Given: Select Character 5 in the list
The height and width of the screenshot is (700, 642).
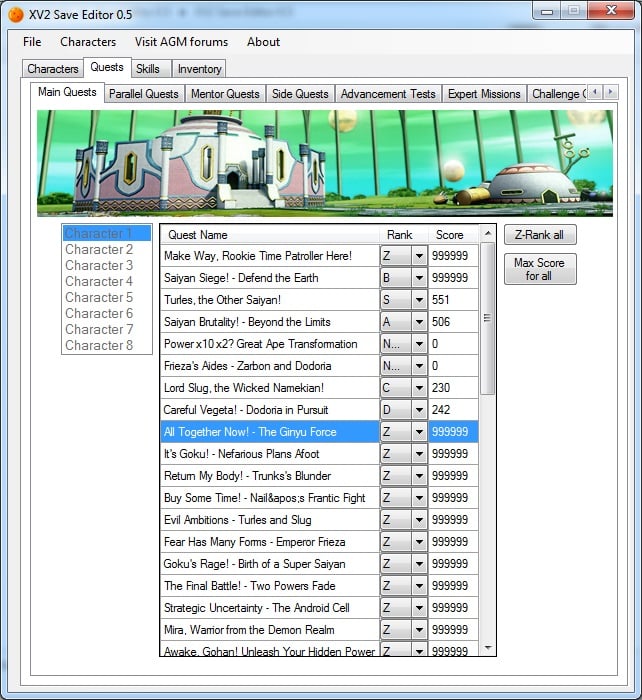Looking at the screenshot, I should pos(107,297).
